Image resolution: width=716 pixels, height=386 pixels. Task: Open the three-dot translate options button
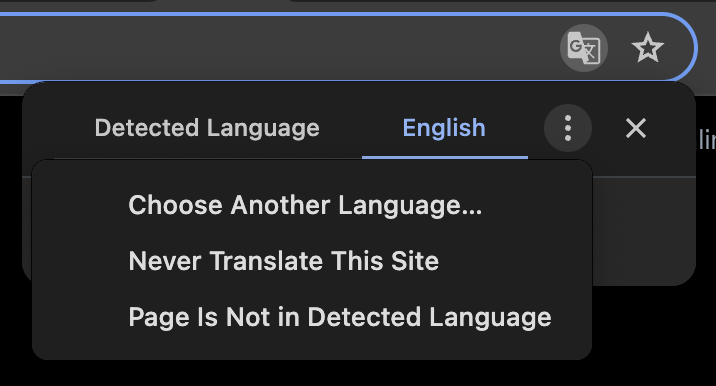tap(568, 128)
